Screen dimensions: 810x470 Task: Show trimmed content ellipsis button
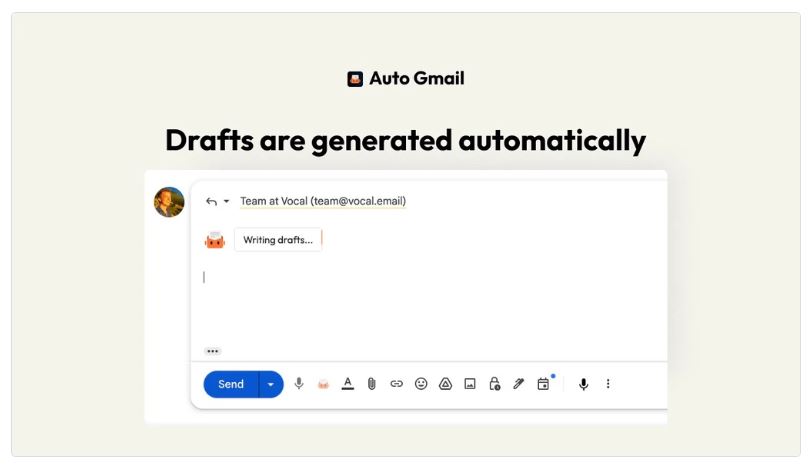pyautogui.click(x=213, y=351)
